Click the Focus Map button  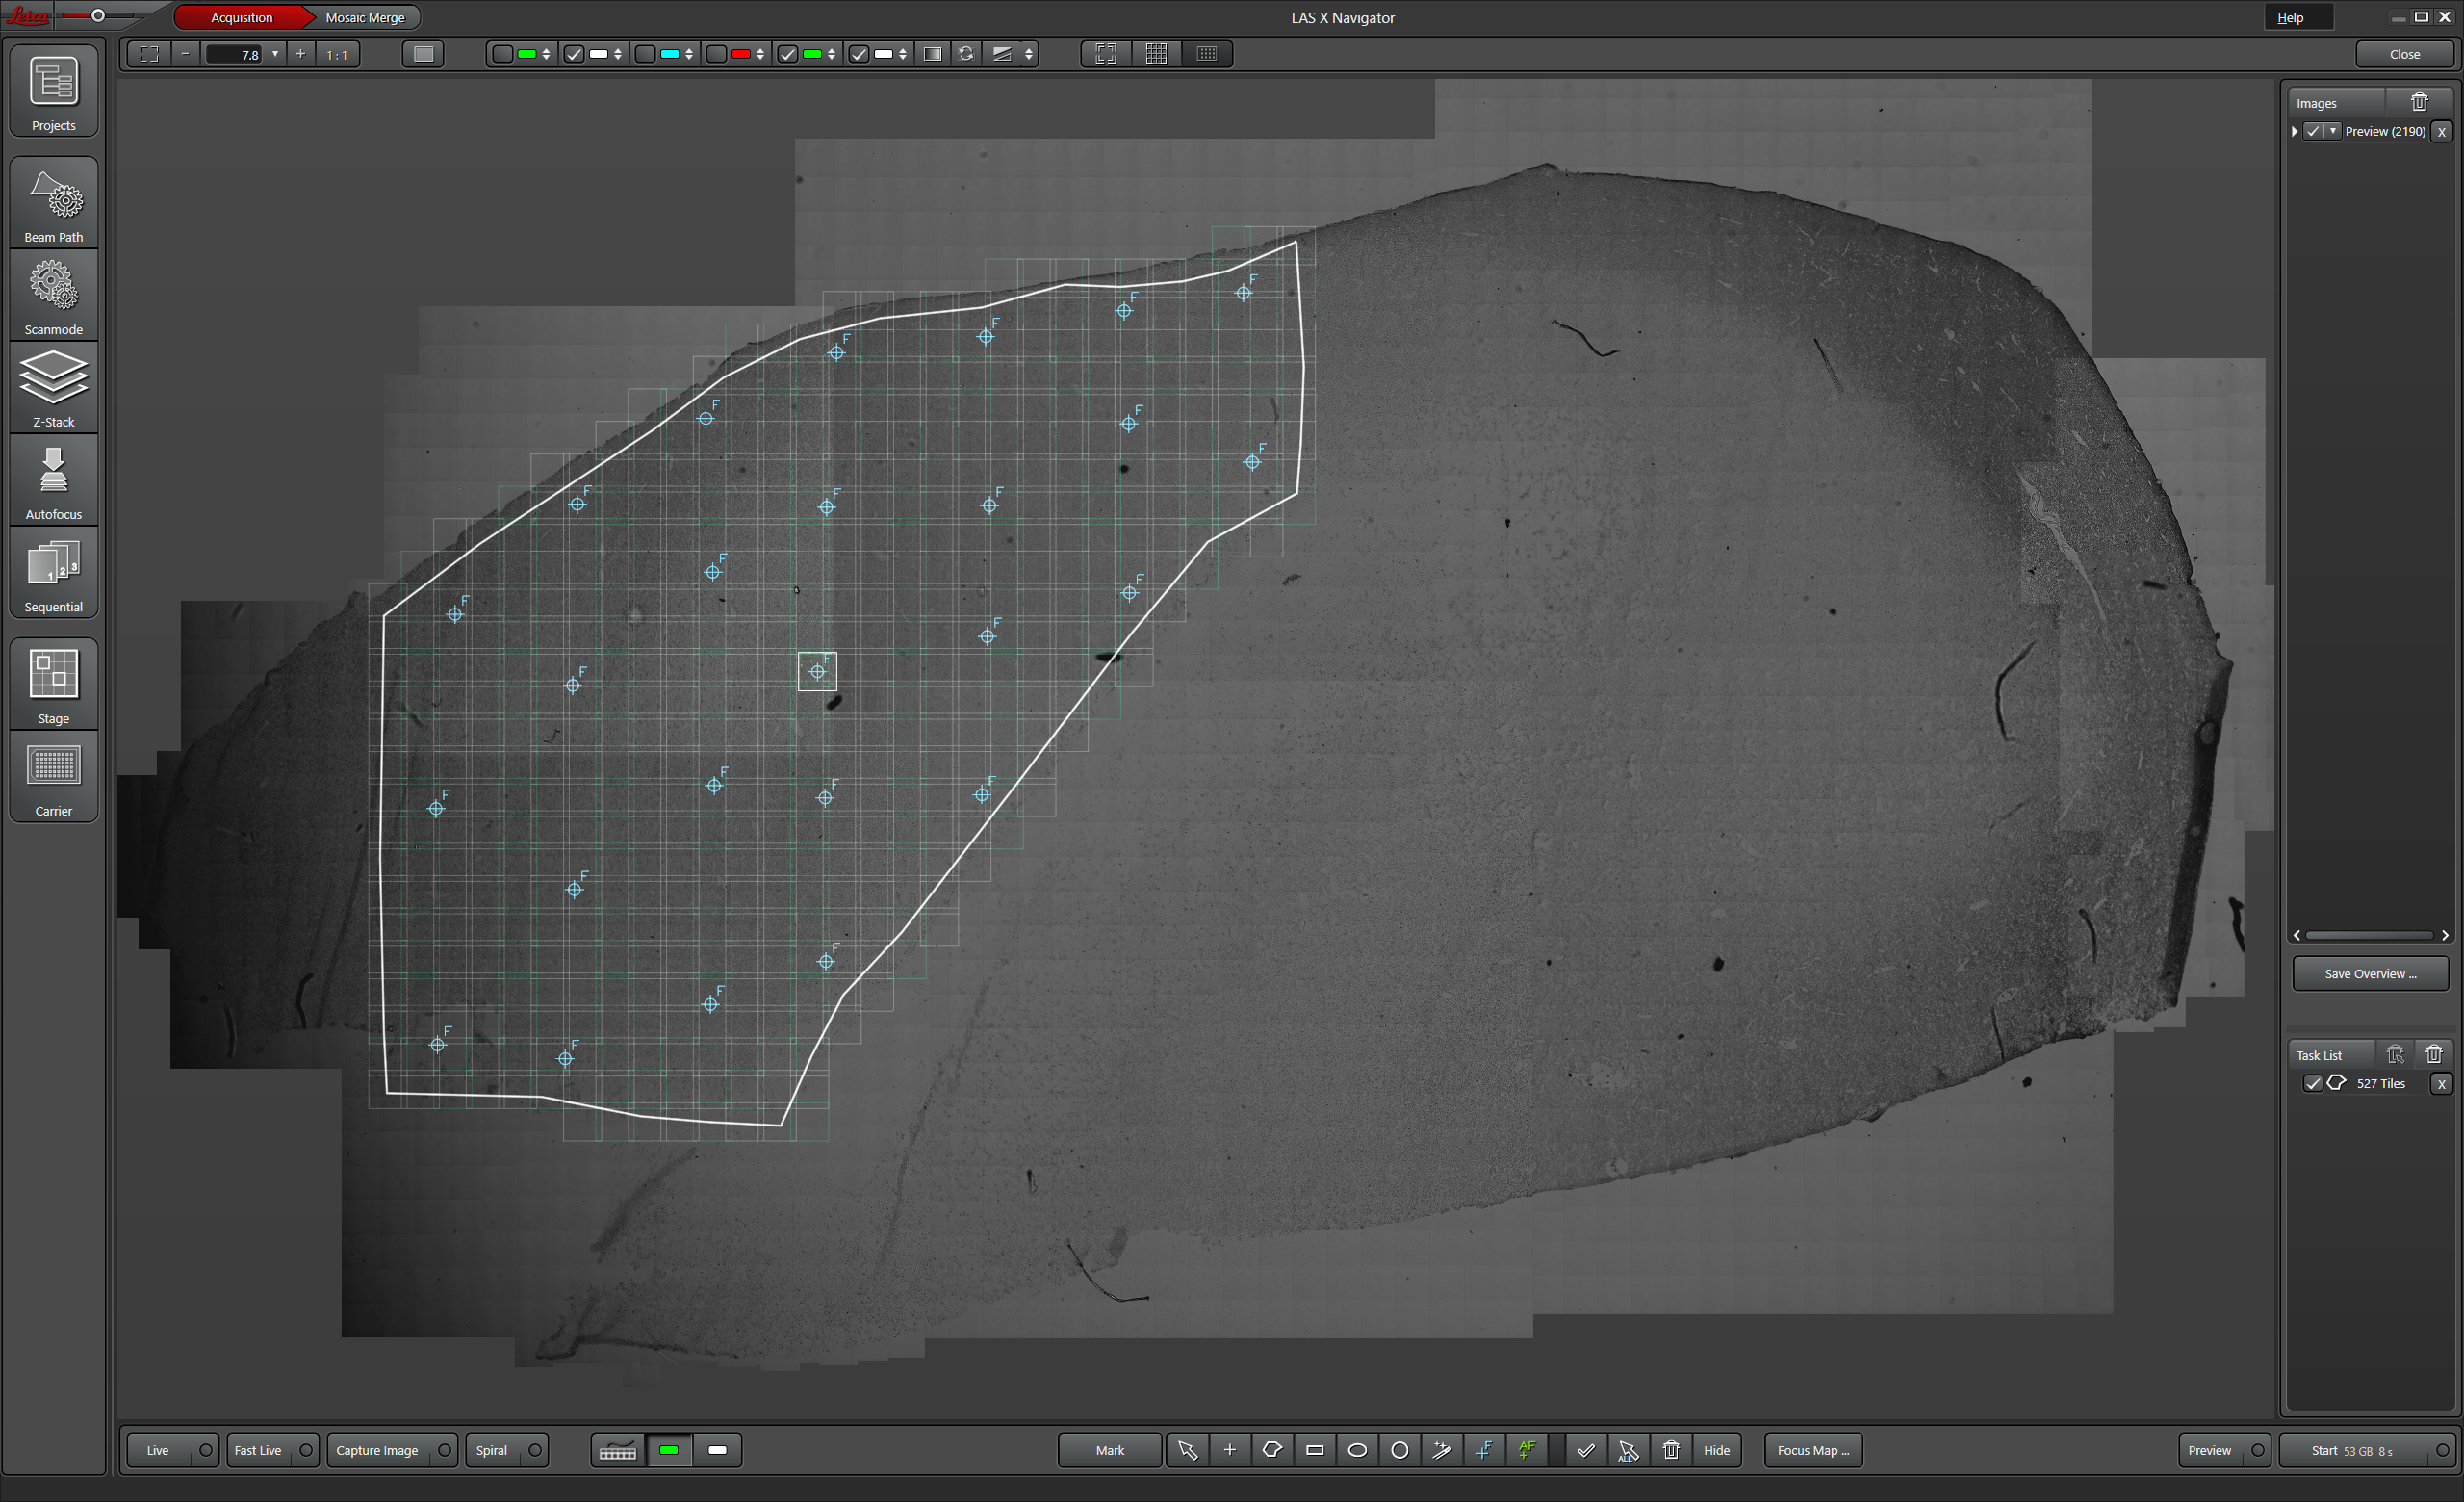coord(1812,1450)
